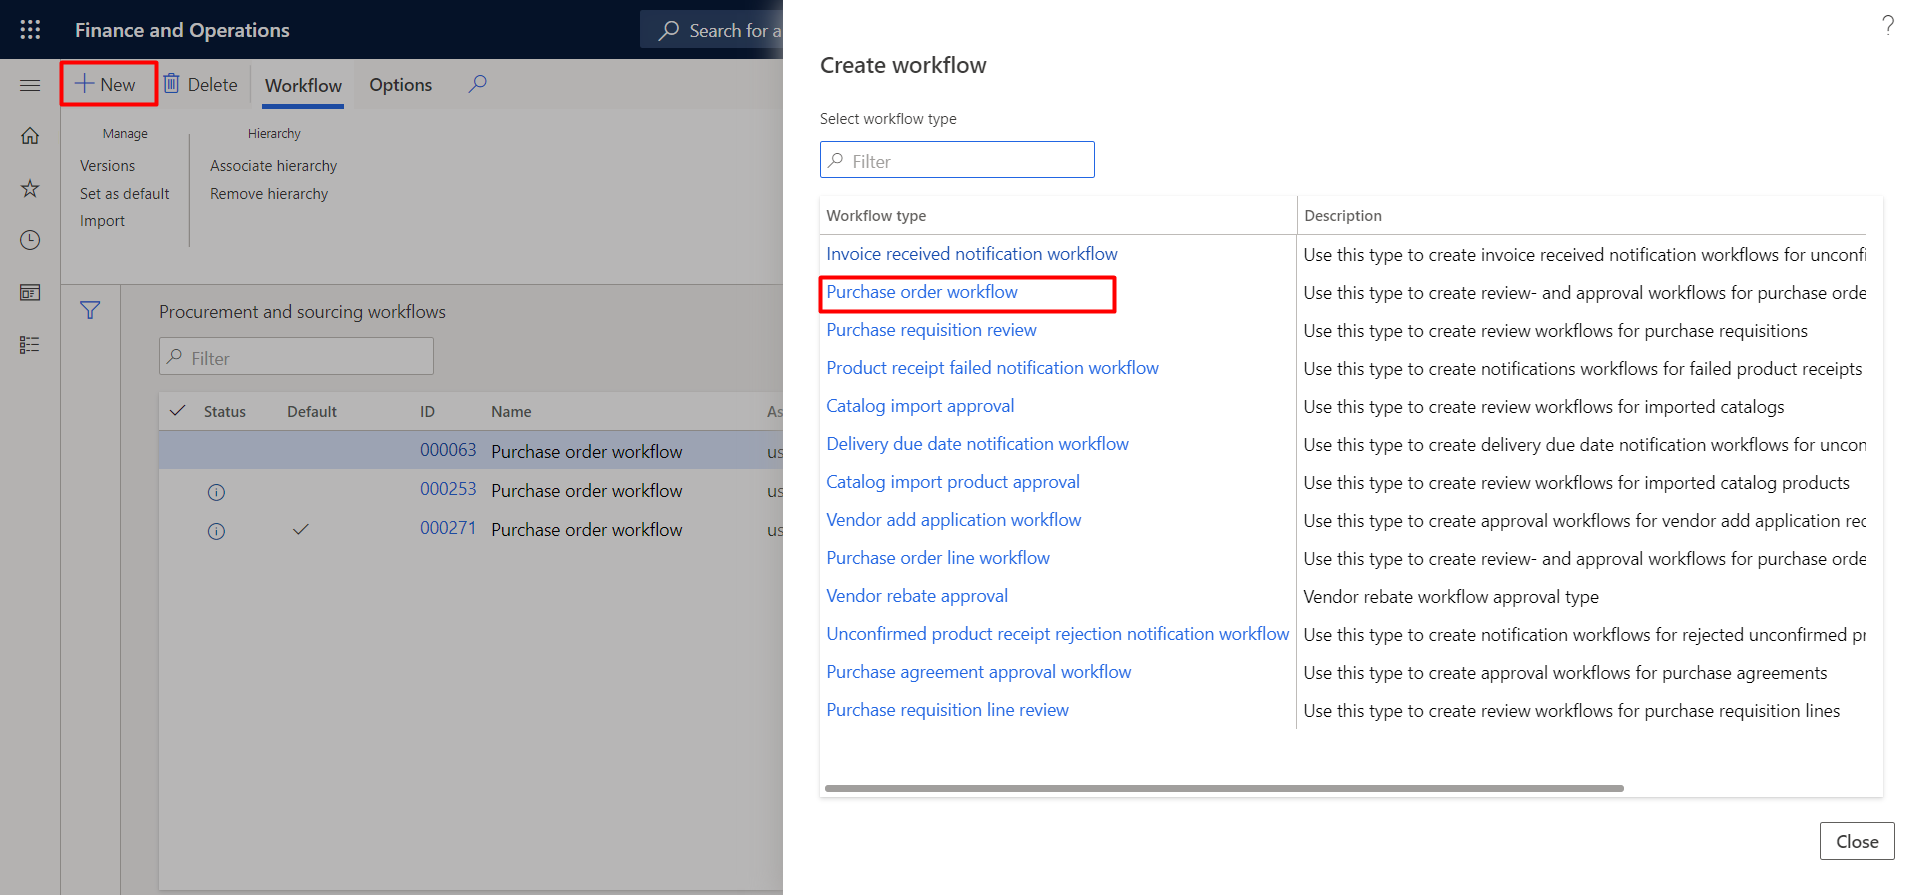This screenshot has height=895, width=1917.
Task: Click Vendor rebate workflow approval type description
Action: pyautogui.click(x=1451, y=597)
